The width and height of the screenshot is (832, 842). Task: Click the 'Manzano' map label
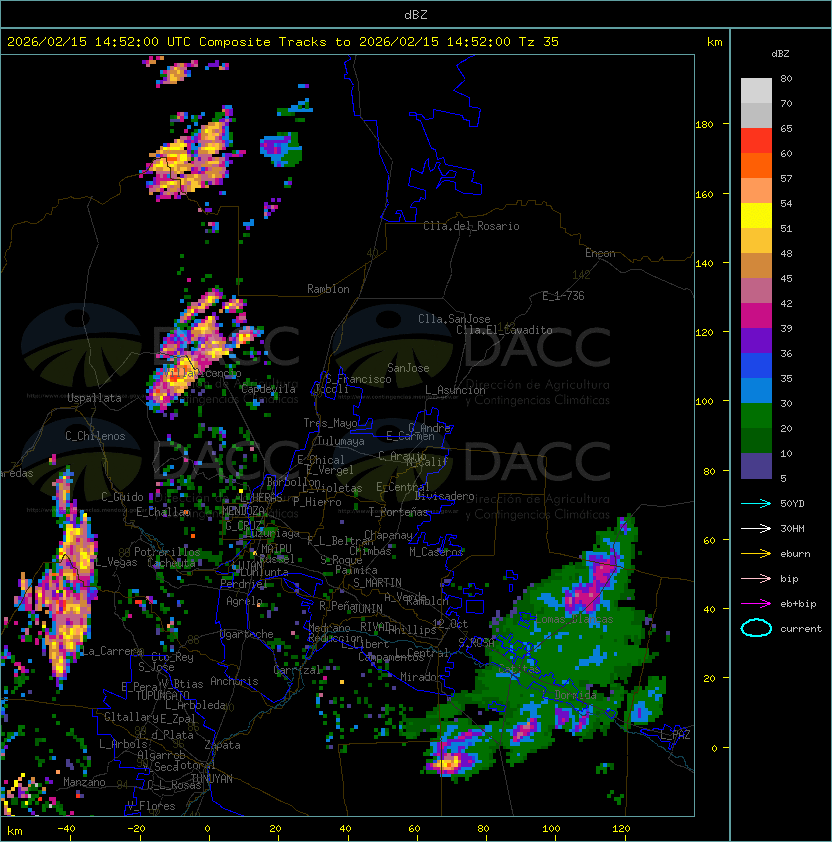(x=84, y=782)
